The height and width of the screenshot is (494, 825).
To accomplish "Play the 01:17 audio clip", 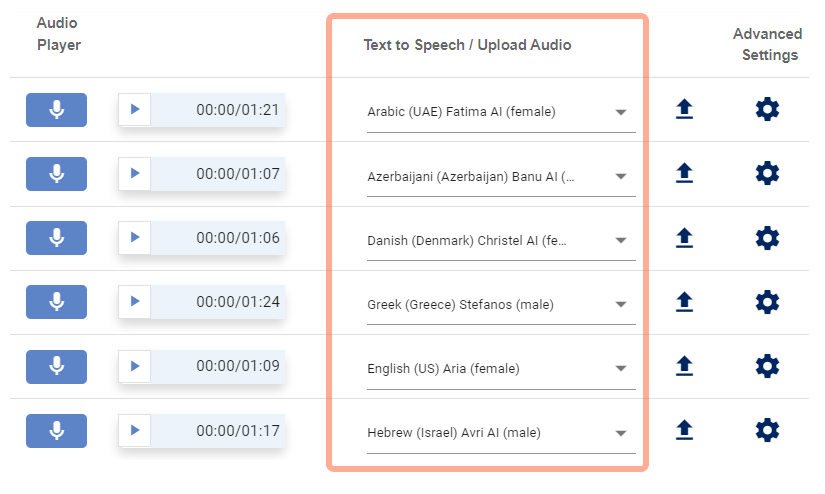I will [135, 431].
